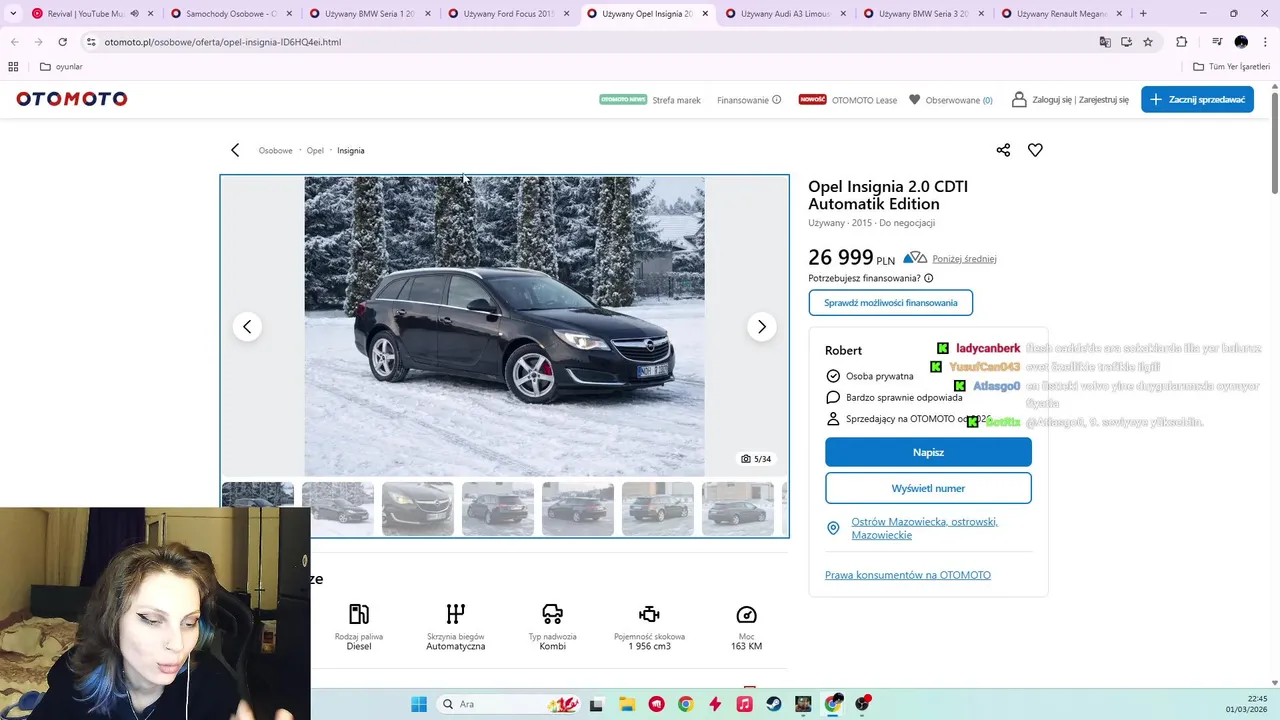The height and width of the screenshot is (720, 1280).
Task: Open Chrome extensions puzzle icon
Action: [1182, 42]
